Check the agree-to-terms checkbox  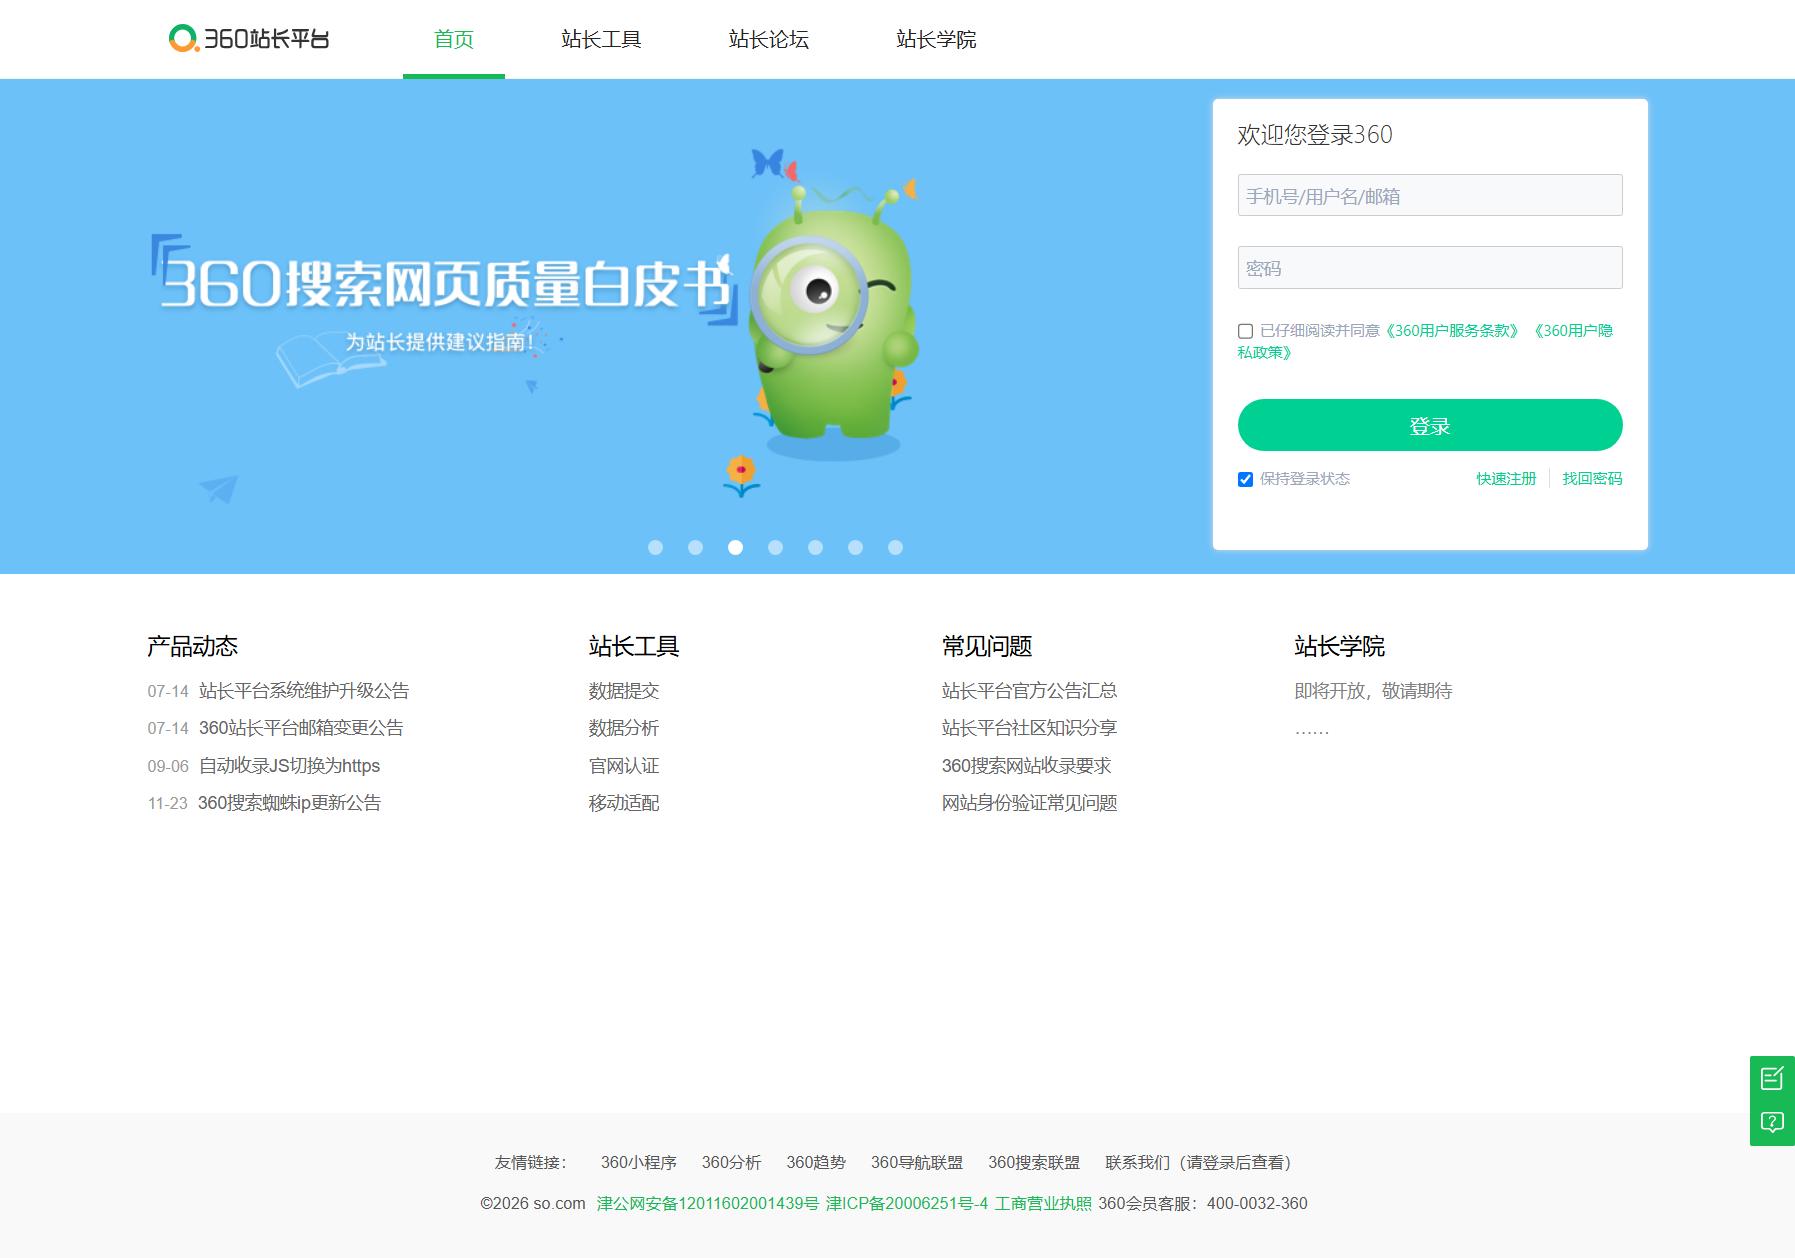coord(1245,331)
